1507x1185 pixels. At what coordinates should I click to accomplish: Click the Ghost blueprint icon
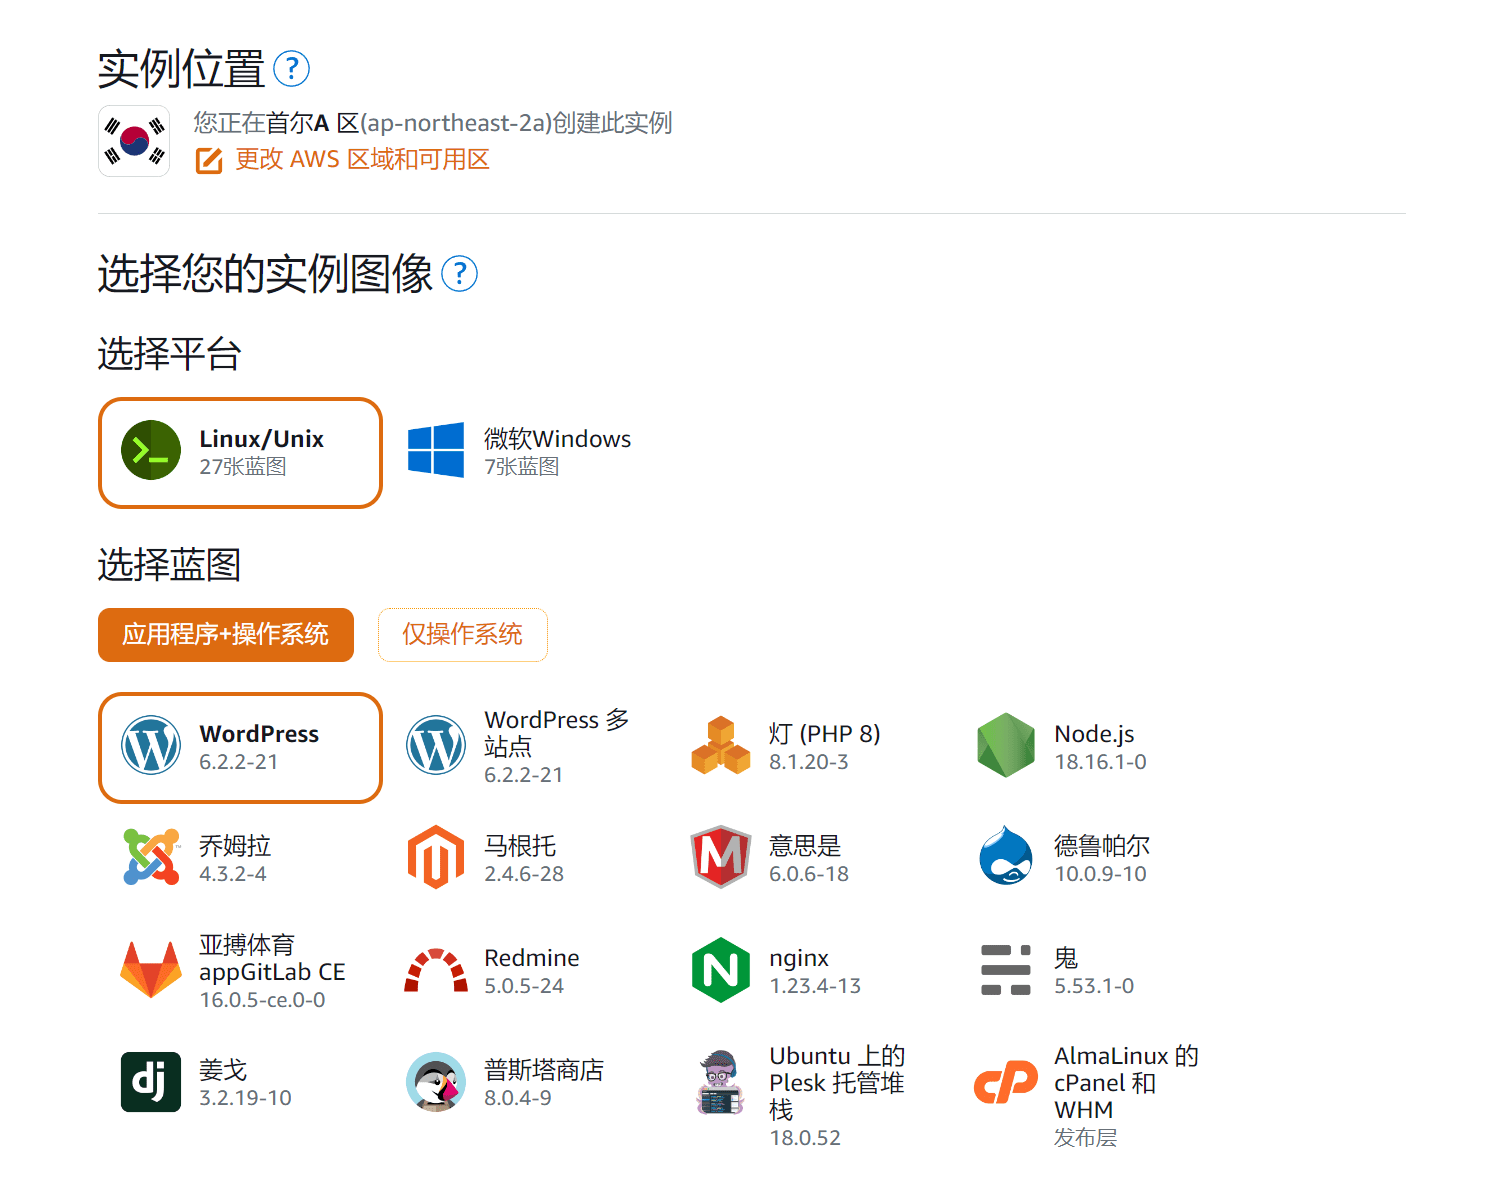coord(1006,969)
